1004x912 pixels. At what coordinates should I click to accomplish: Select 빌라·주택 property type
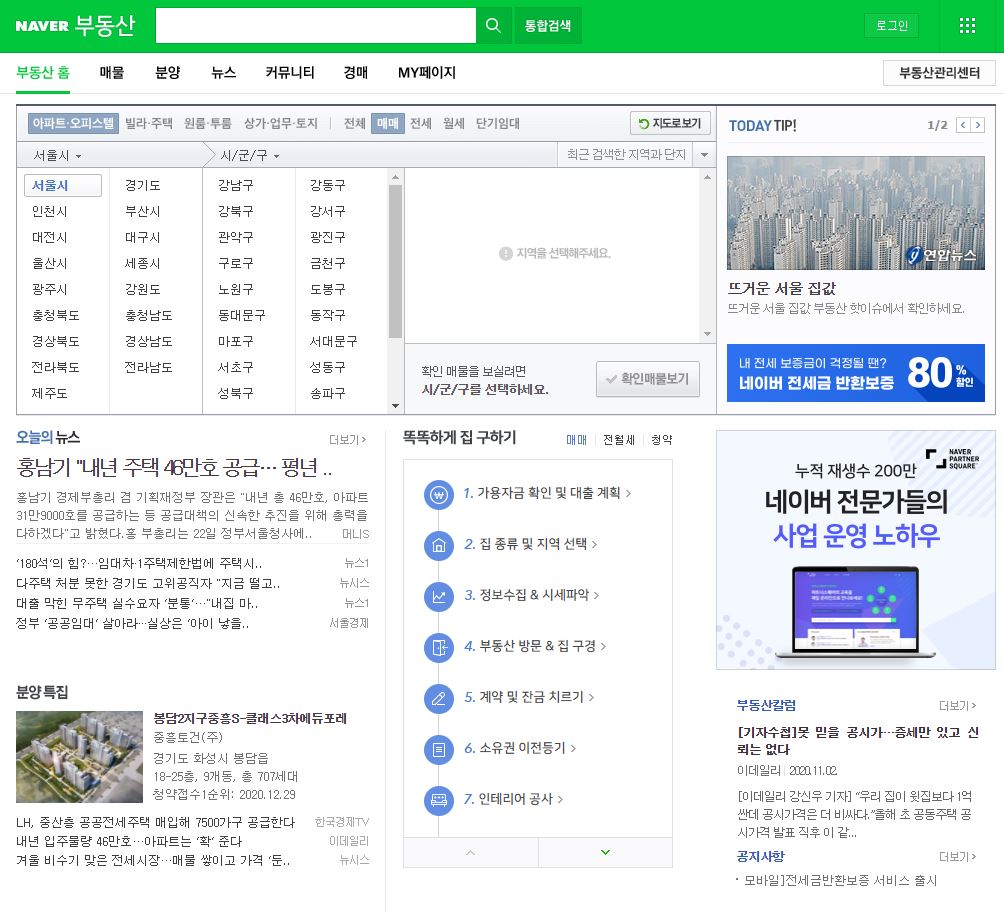click(x=149, y=123)
